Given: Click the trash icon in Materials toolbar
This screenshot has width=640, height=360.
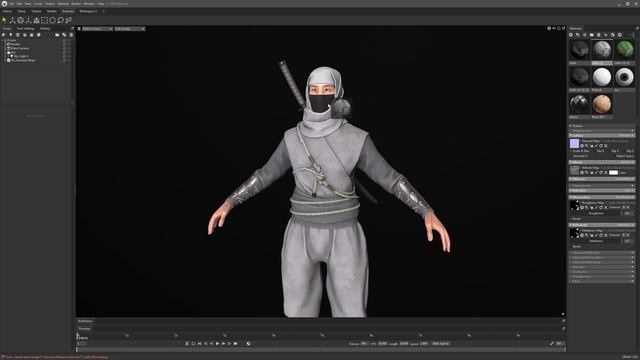Looking at the screenshot, I should coord(599,35).
